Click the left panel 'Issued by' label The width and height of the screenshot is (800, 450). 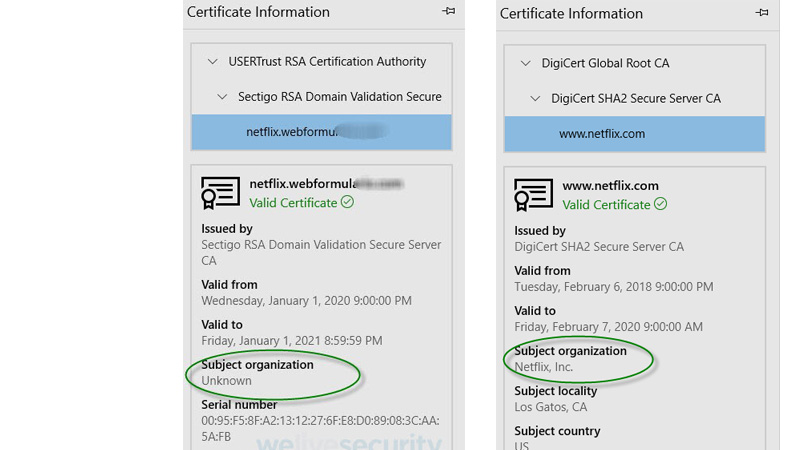coord(227,229)
